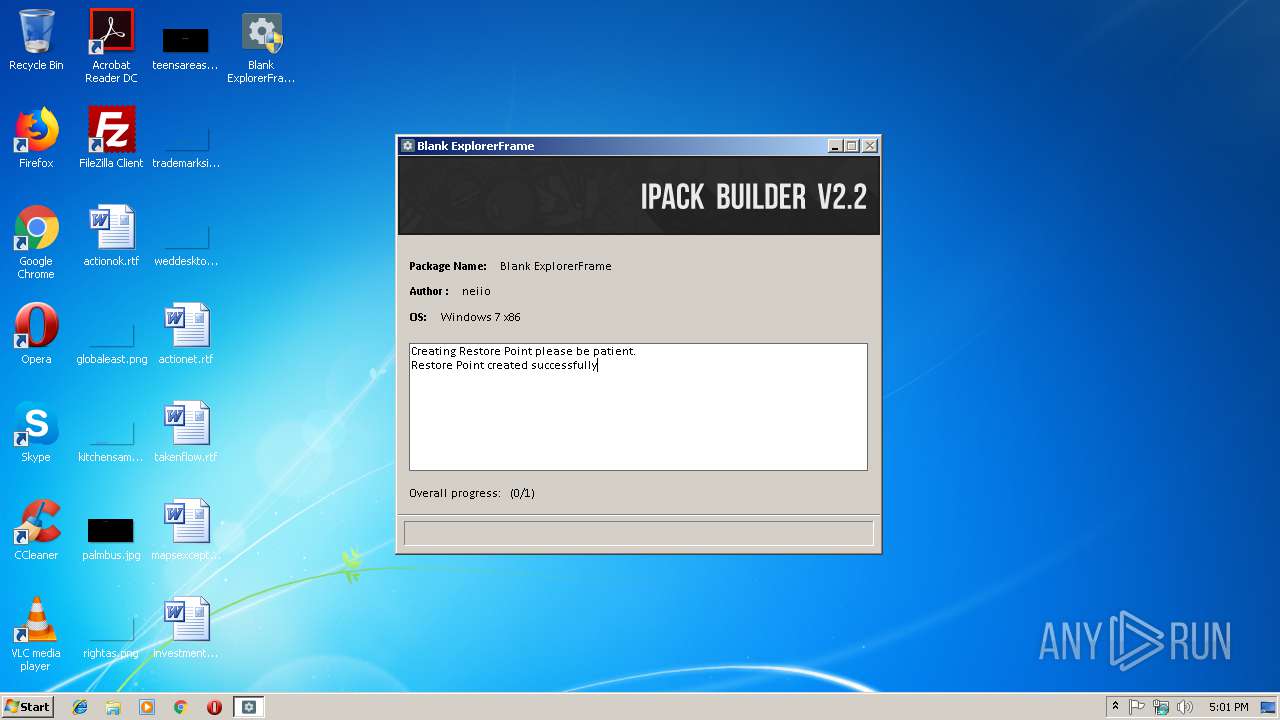1280x720 pixels.
Task: Open takenflow.rtf document icon
Action: (186, 432)
